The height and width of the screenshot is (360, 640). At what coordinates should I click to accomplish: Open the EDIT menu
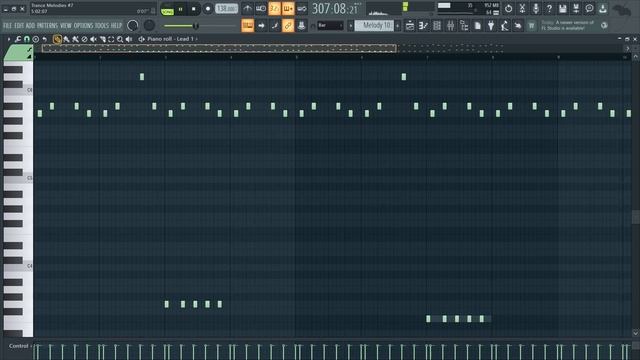click(x=19, y=26)
